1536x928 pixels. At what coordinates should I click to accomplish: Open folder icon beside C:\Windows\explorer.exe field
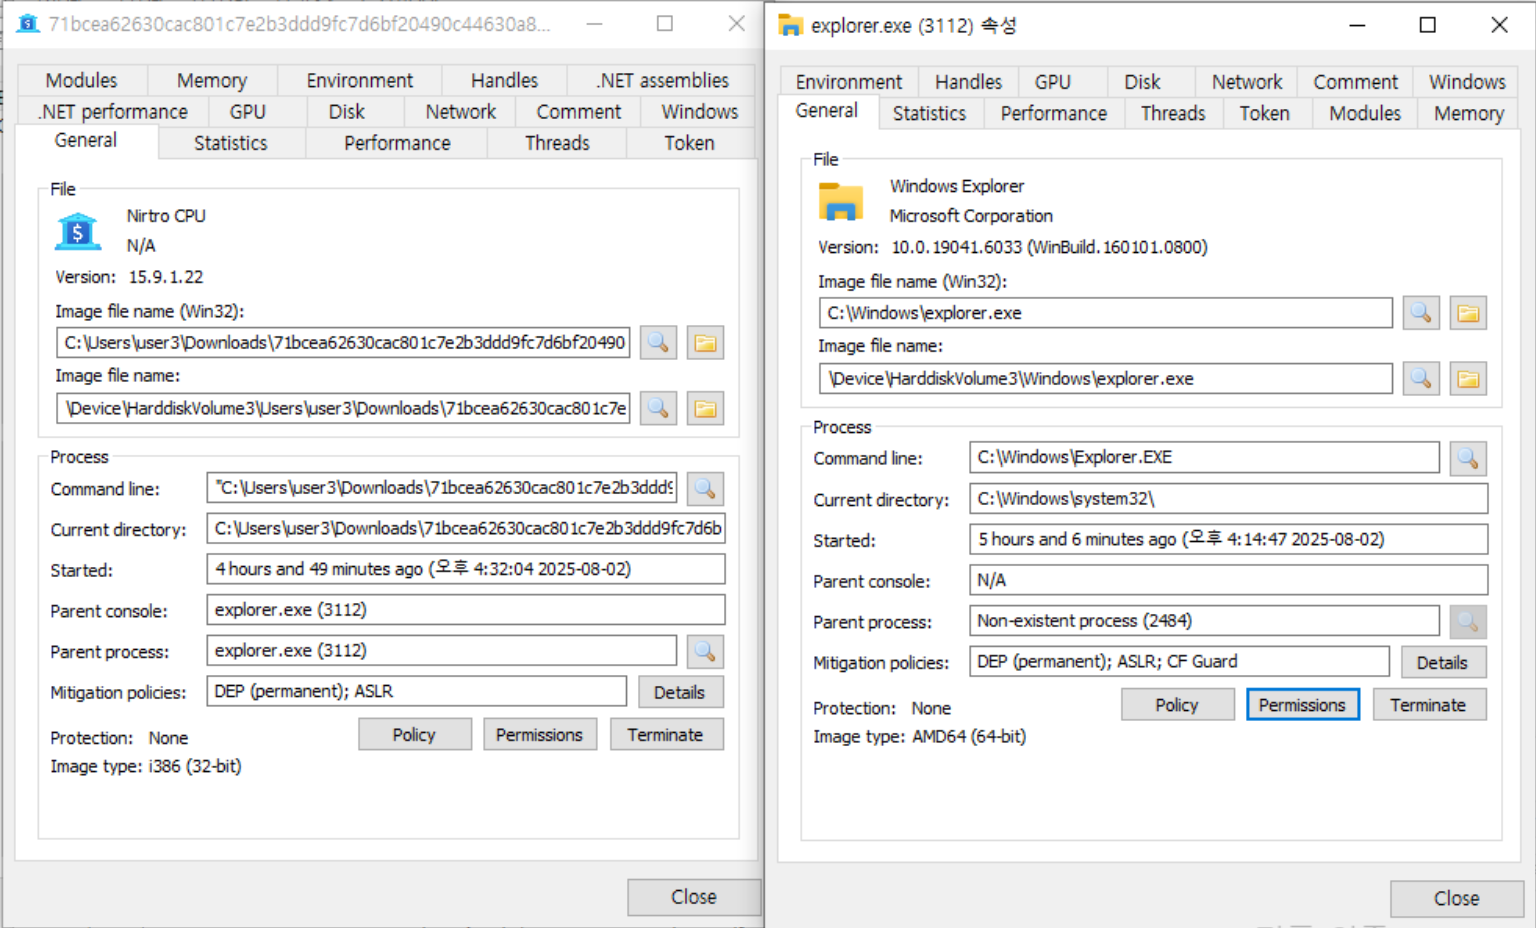point(1468,313)
